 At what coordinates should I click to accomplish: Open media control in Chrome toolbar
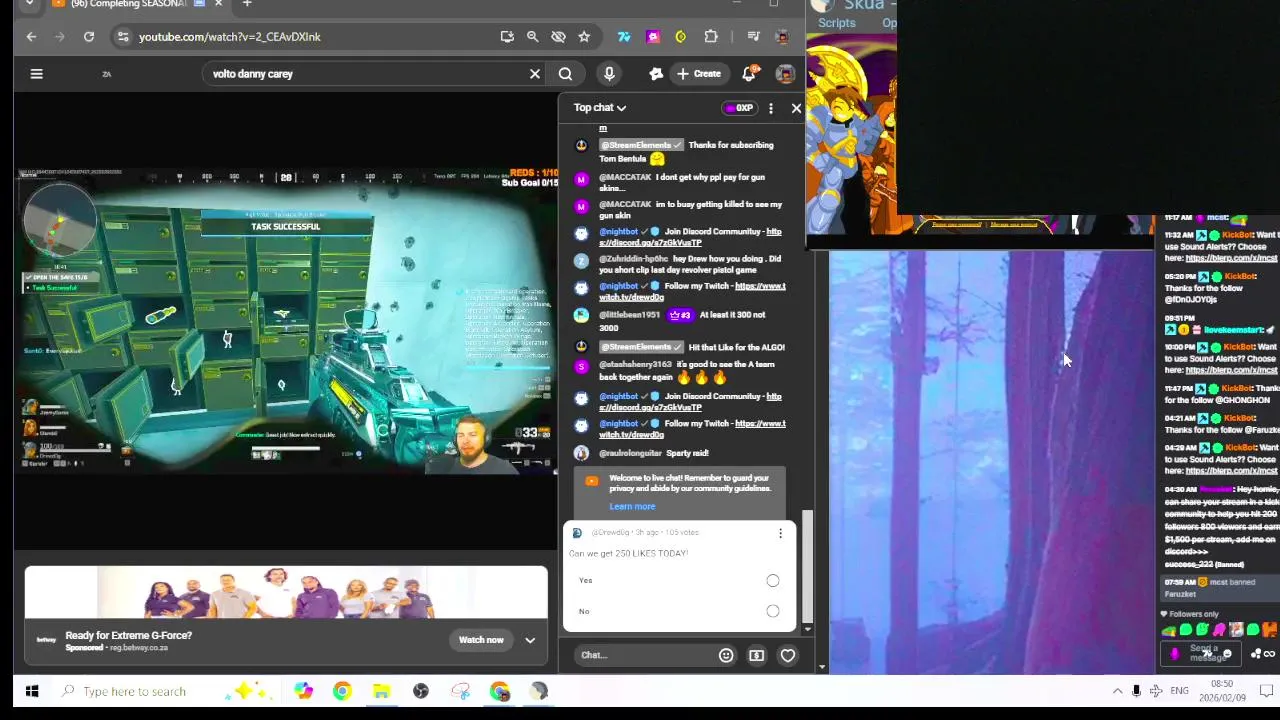pos(754,37)
